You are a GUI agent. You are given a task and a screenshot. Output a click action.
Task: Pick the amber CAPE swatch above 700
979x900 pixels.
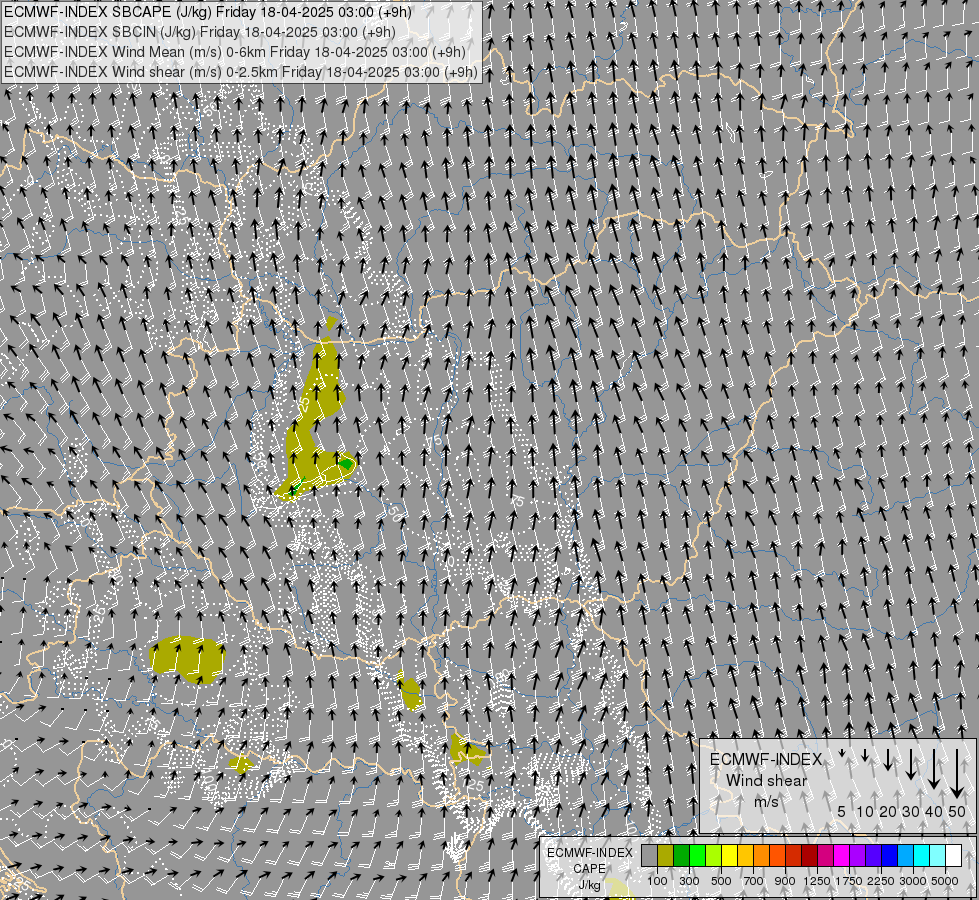745,856
